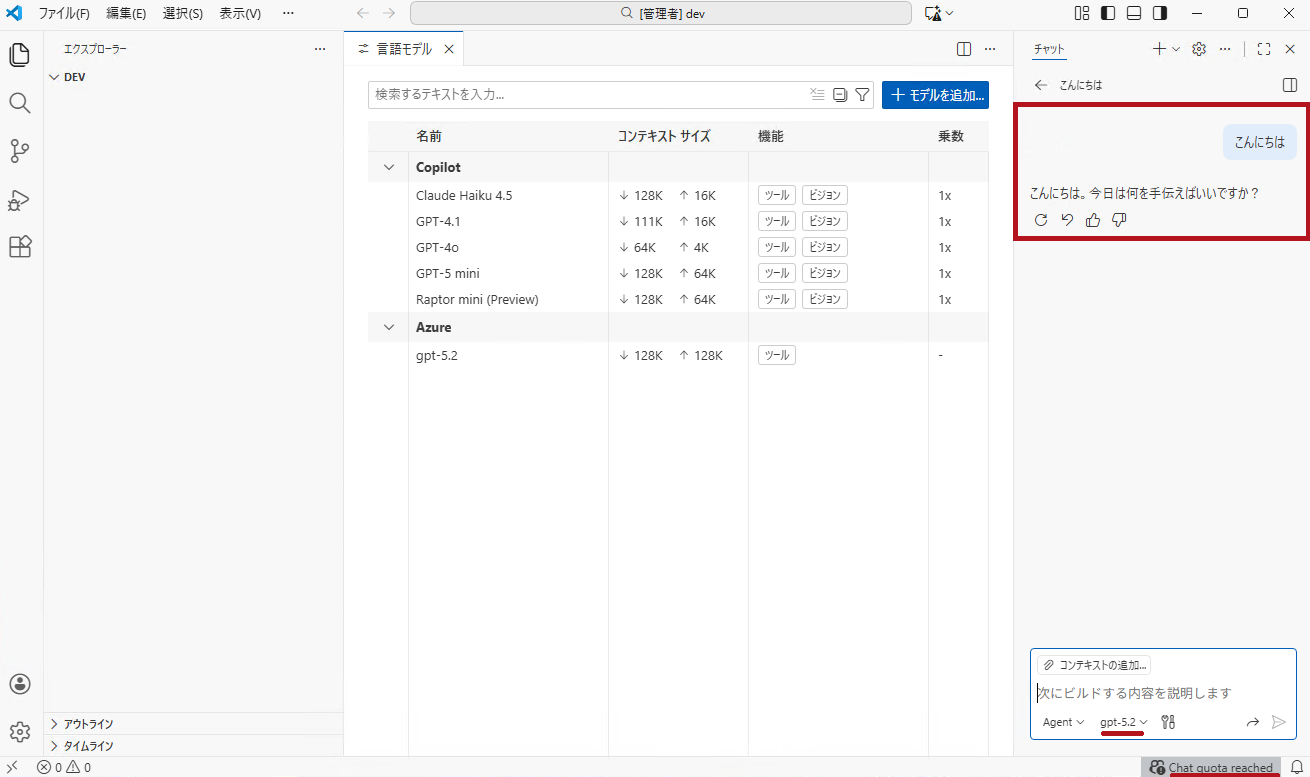Open chat settings via the gear icon
The height and width of the screenshot is (777, 1310).
(1198, 48)
